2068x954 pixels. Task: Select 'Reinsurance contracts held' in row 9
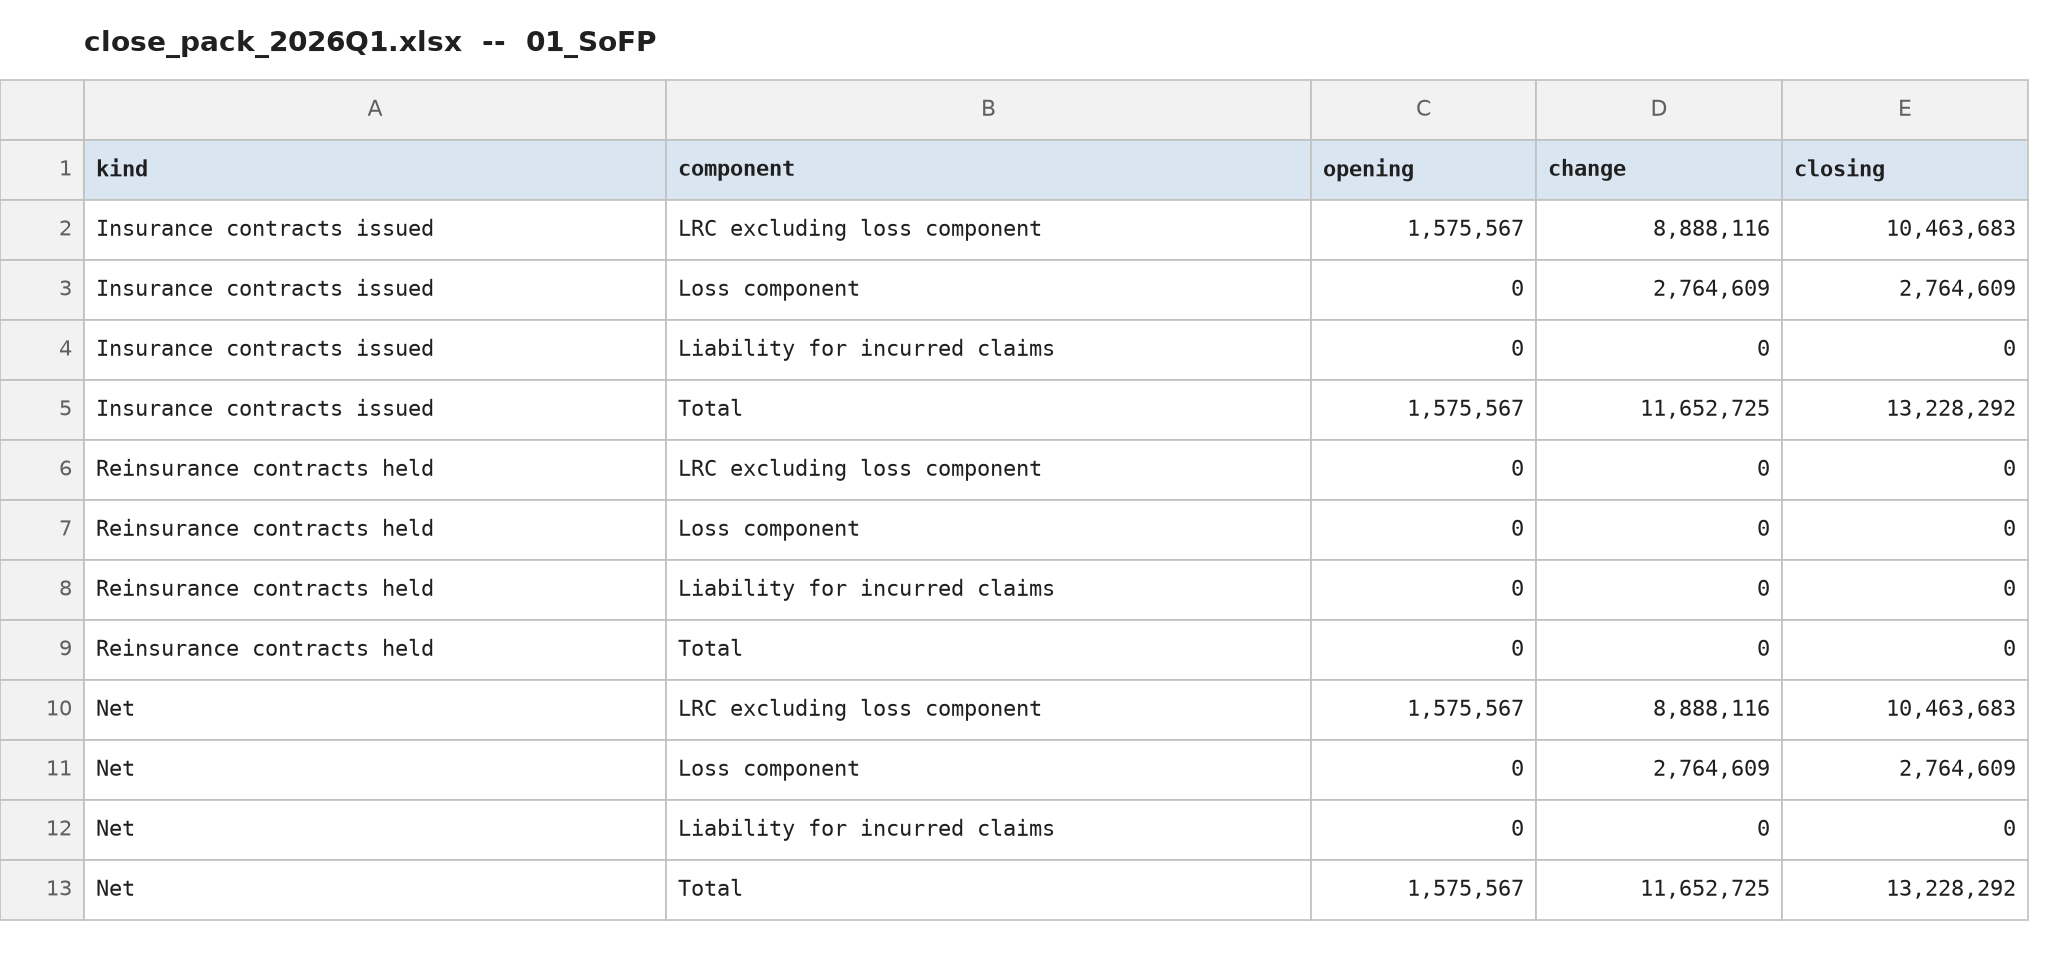[x=375, y=650]
